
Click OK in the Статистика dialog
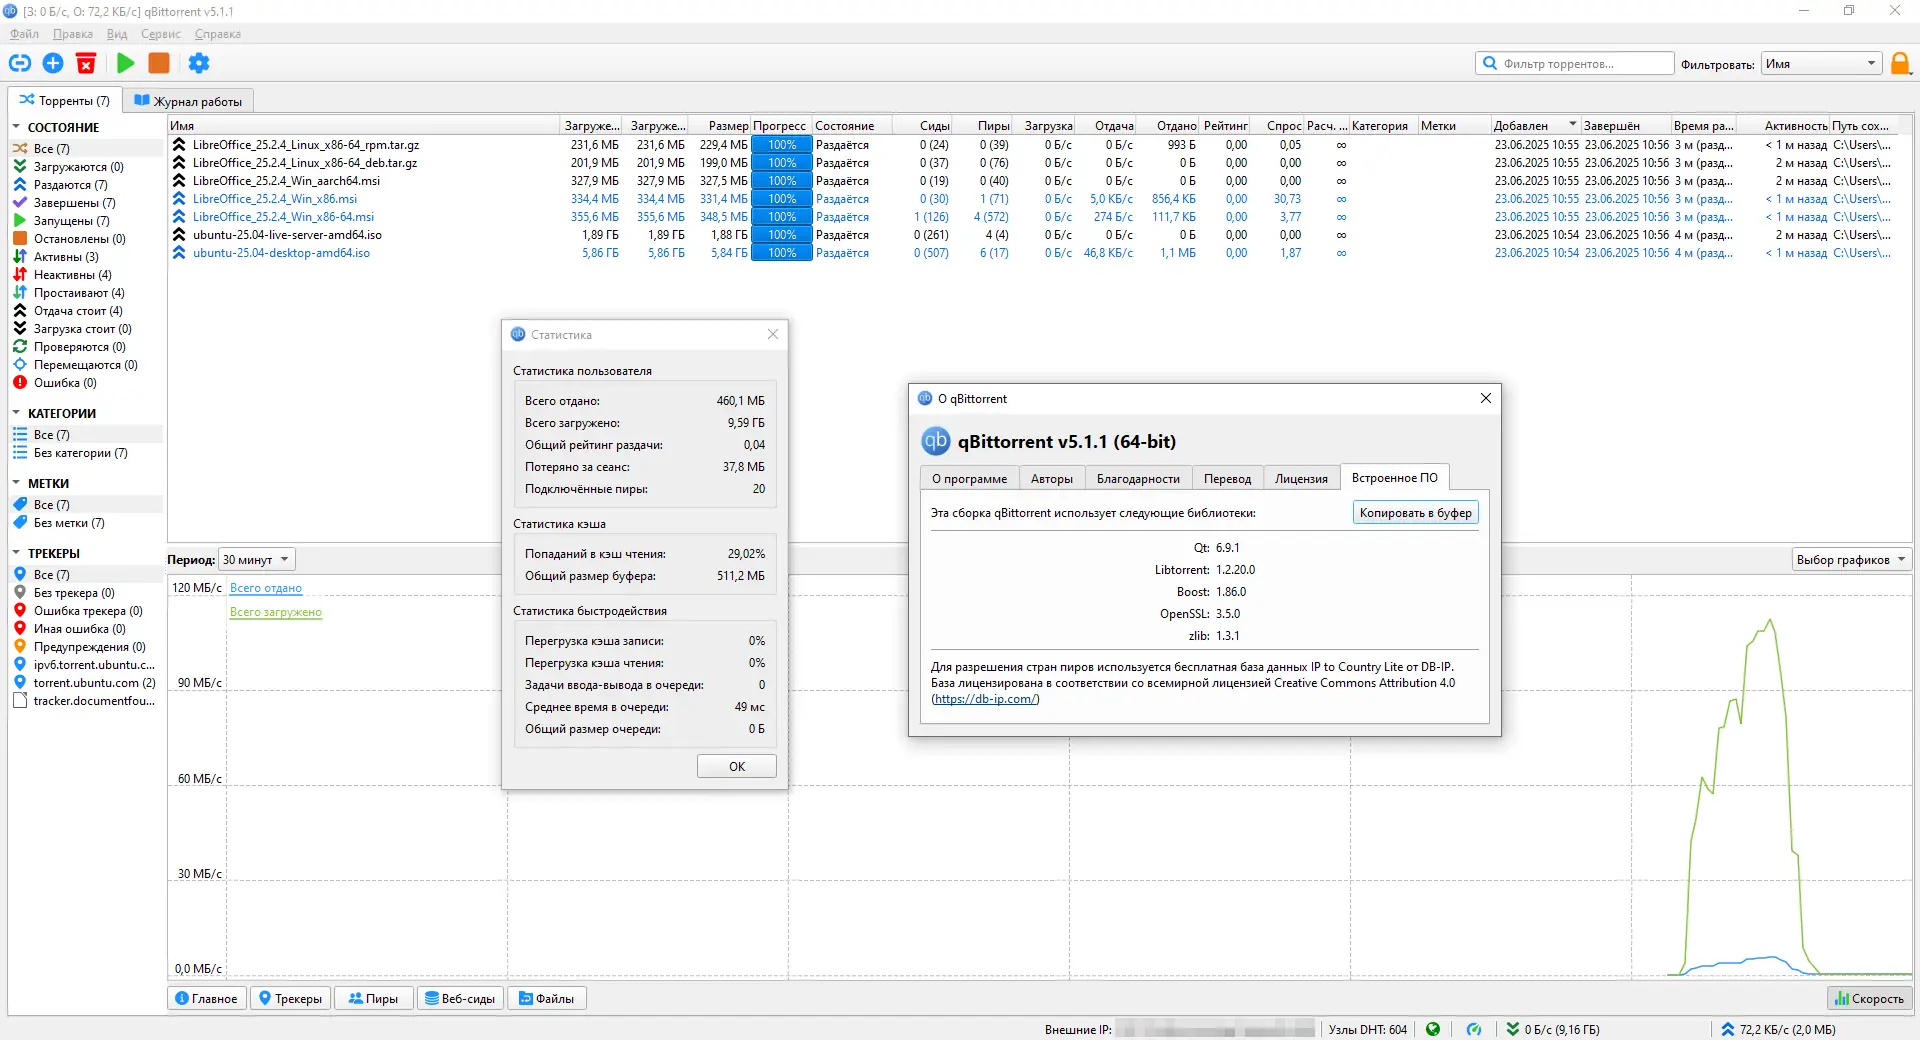(x=737, y=766)
